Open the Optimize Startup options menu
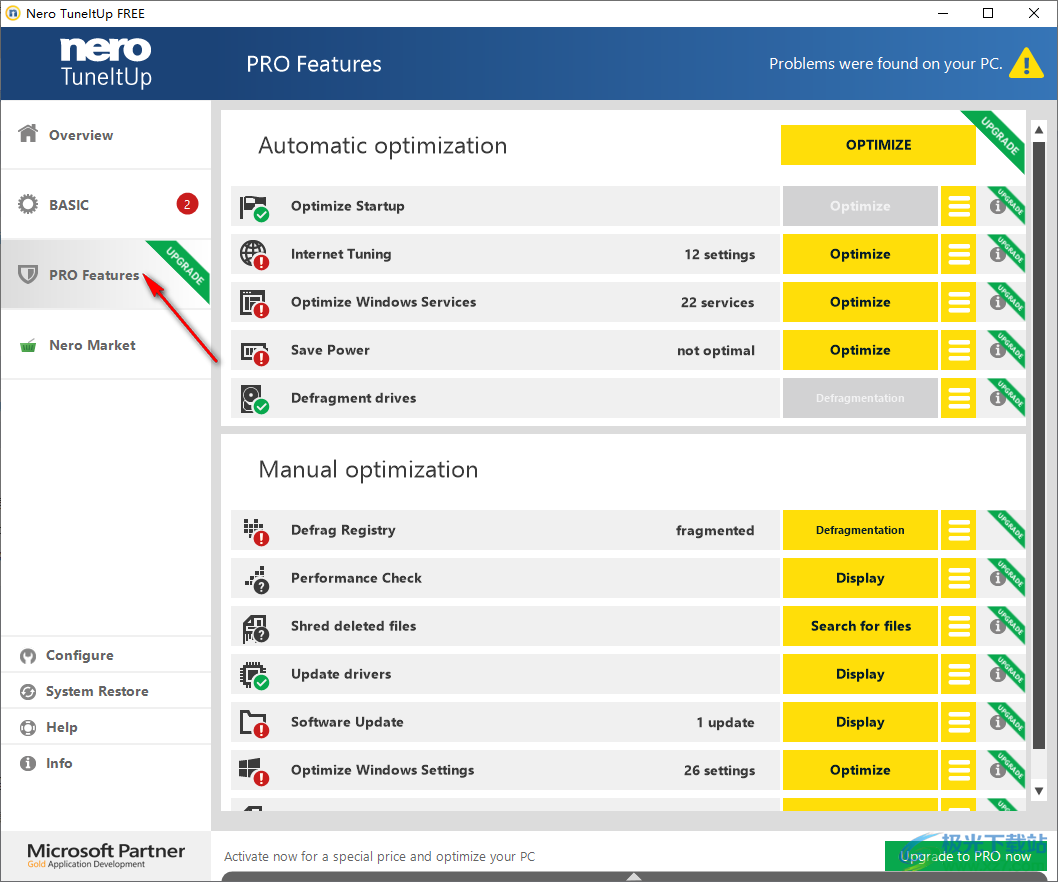The height and width of the screenshot is (882, 1058). (x=958, y=206)
